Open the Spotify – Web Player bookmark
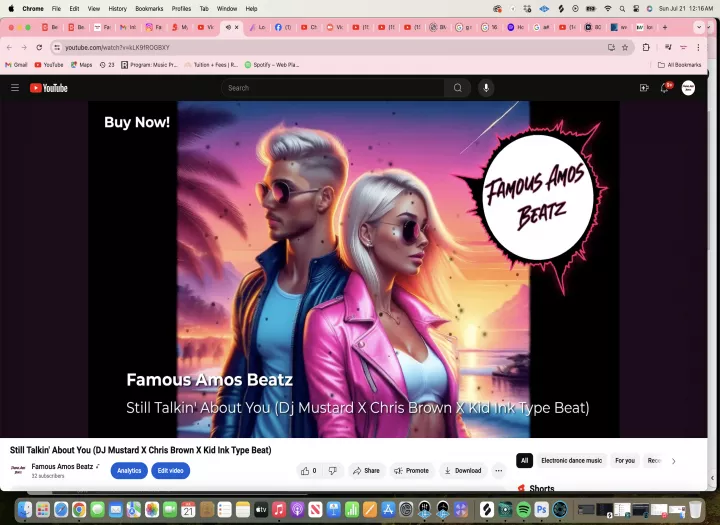 tap(272, 65)
